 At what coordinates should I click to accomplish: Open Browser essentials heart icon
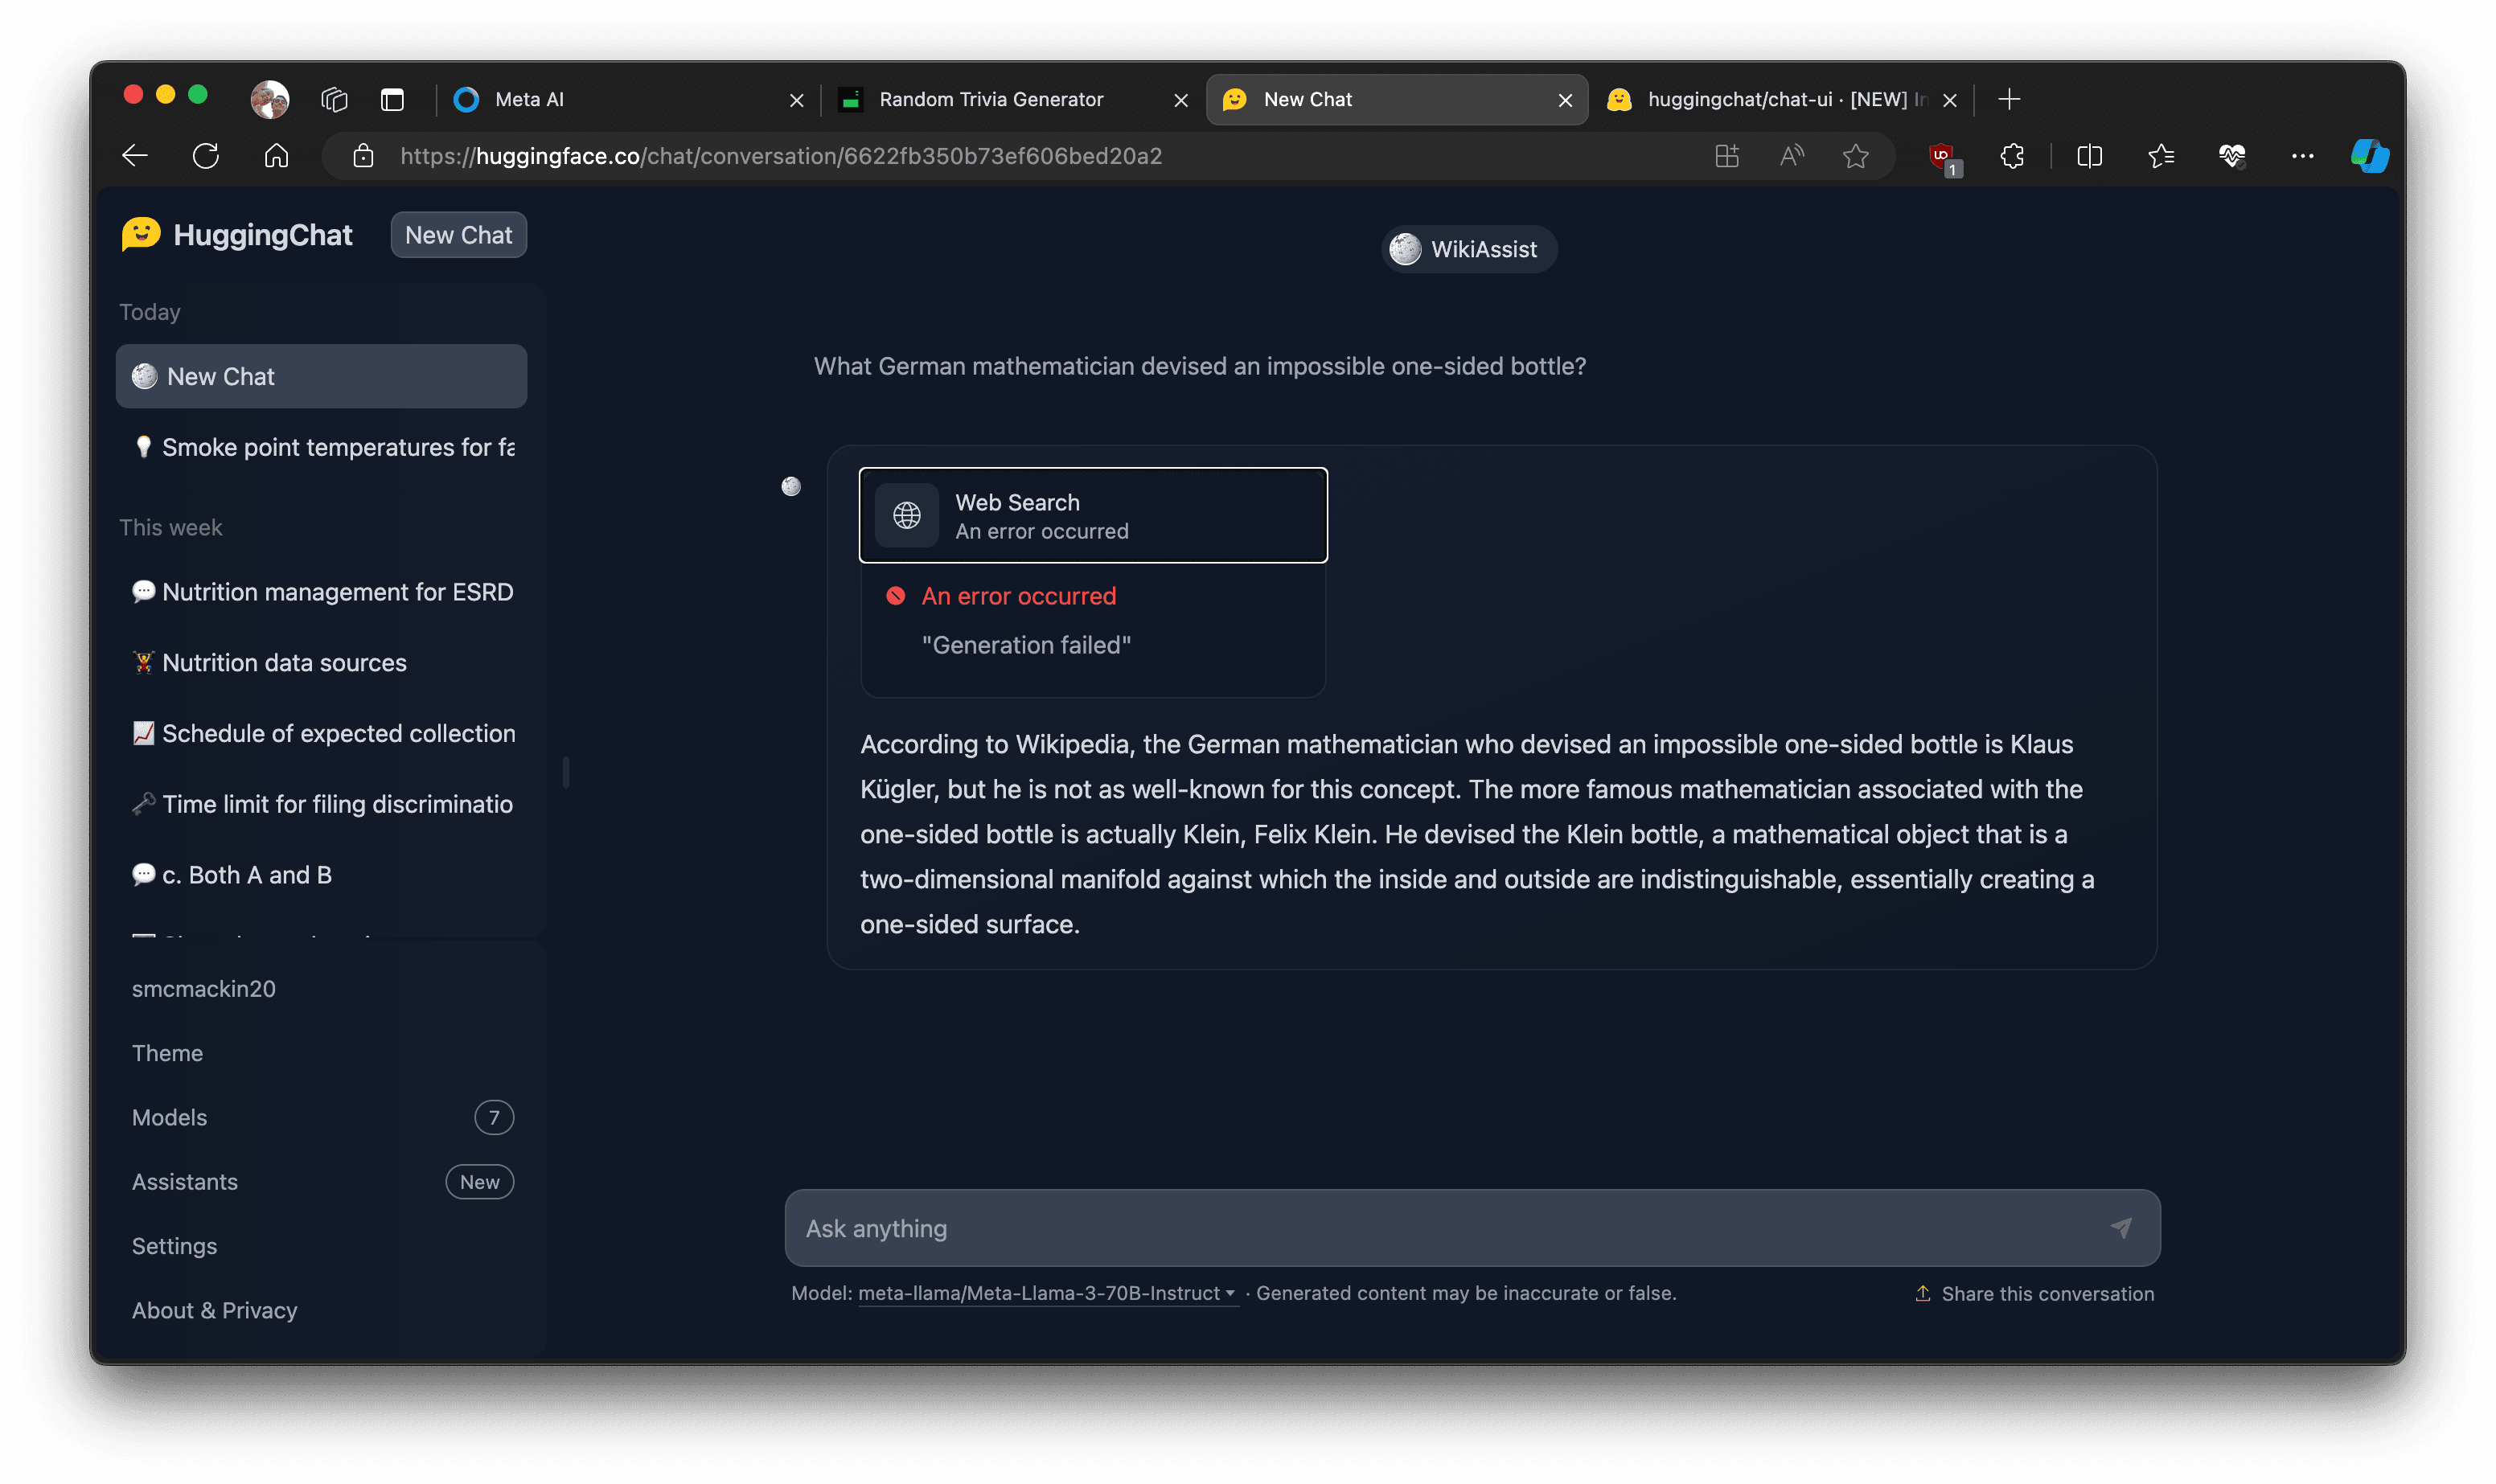point(2231,156)
